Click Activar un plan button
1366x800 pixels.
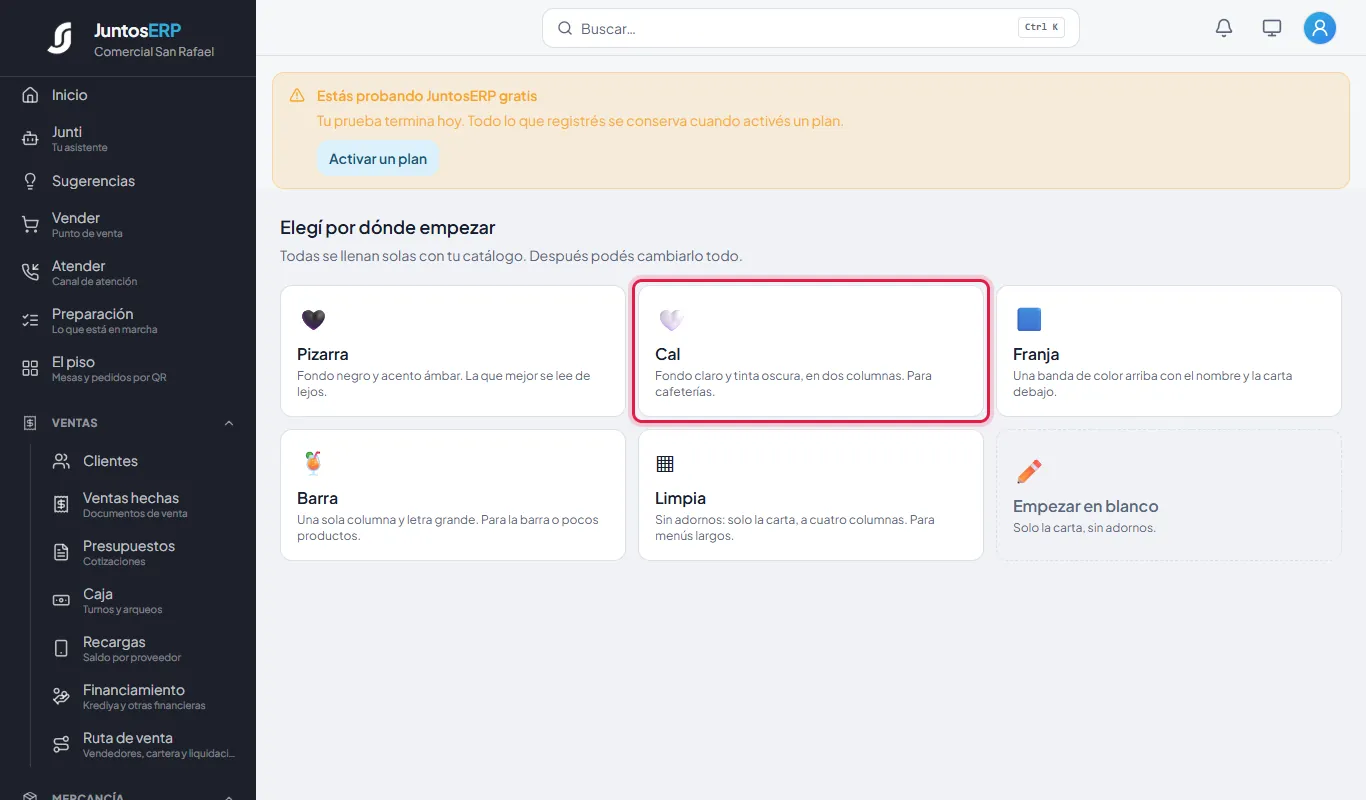click(378, 159)
